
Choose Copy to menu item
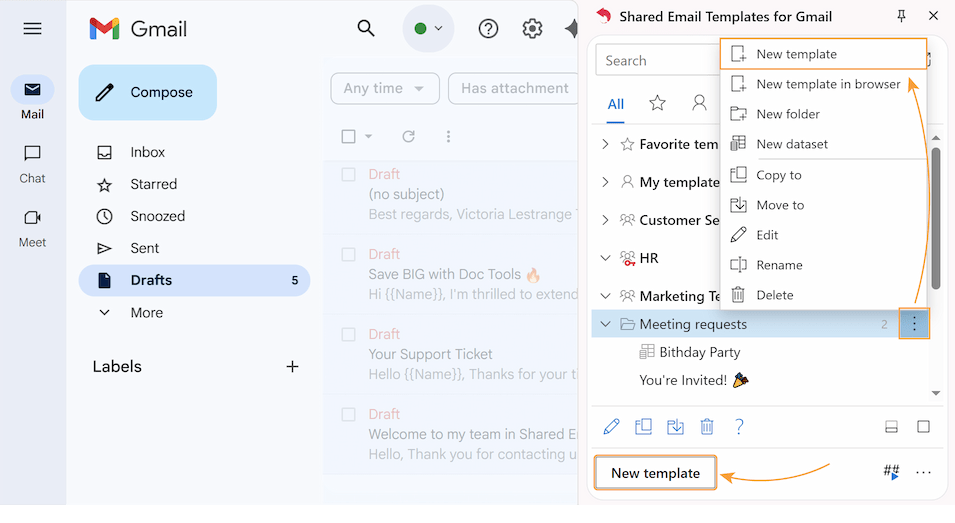[823, 175]
